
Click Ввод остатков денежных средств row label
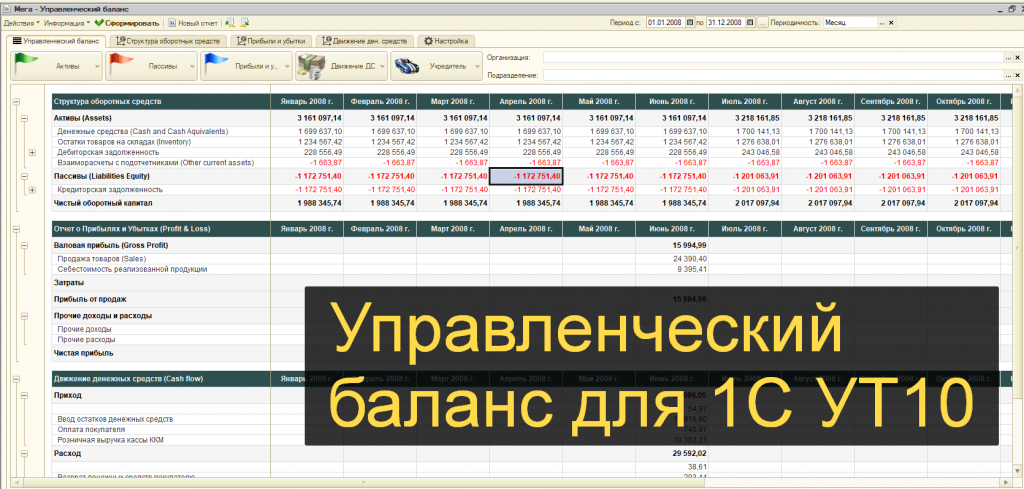tap(116, 419)
